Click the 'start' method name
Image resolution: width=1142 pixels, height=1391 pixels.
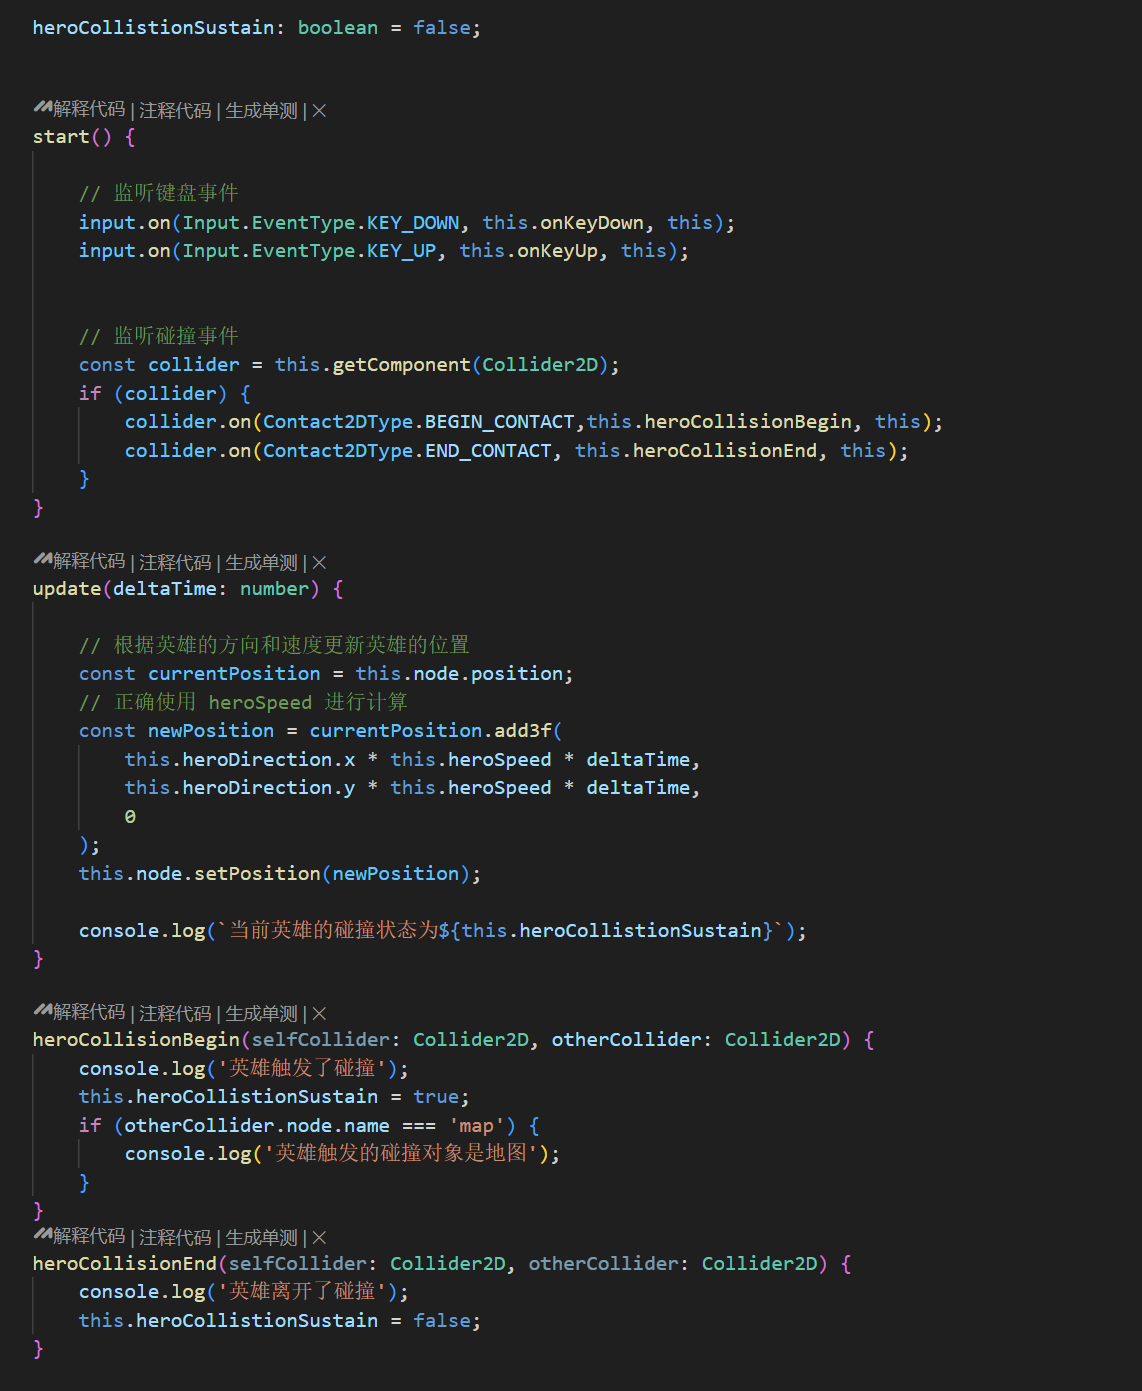(x=61, y=137)
